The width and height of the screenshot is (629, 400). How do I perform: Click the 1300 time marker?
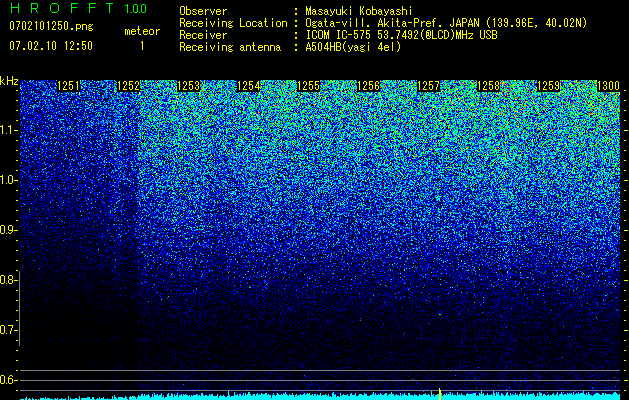(609, 86)
